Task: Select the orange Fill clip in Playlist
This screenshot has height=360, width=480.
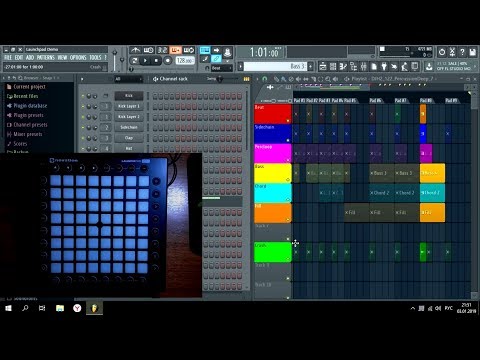Action: click(432, 212)
